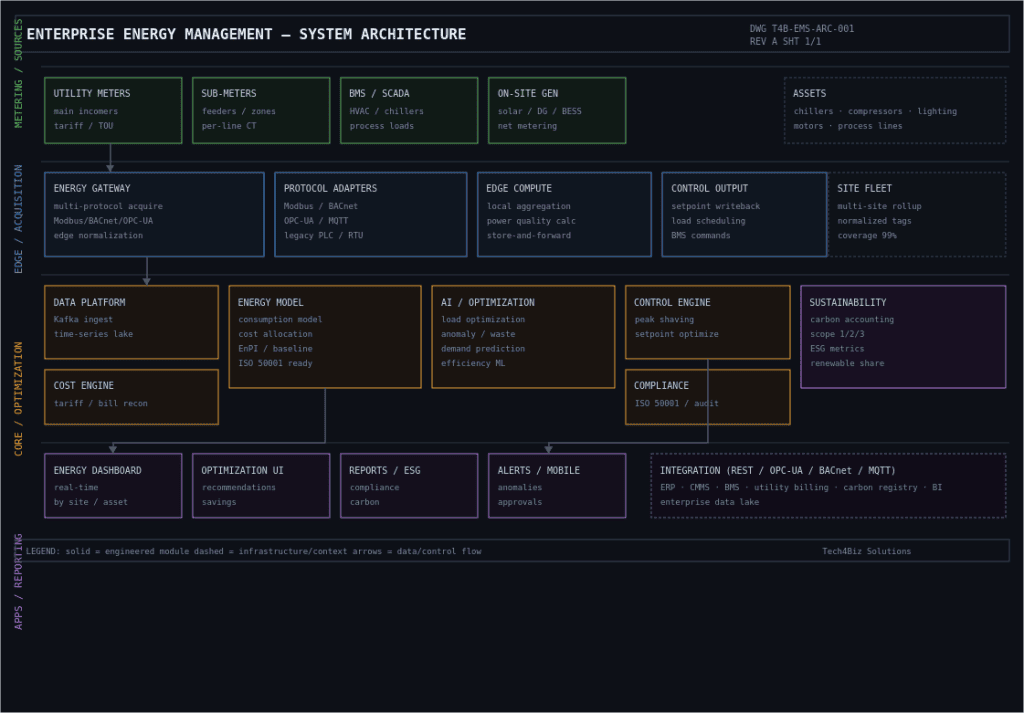Click the COST ENGINE block
Viewport: 1024px width, 713px height.
(131, 397)
